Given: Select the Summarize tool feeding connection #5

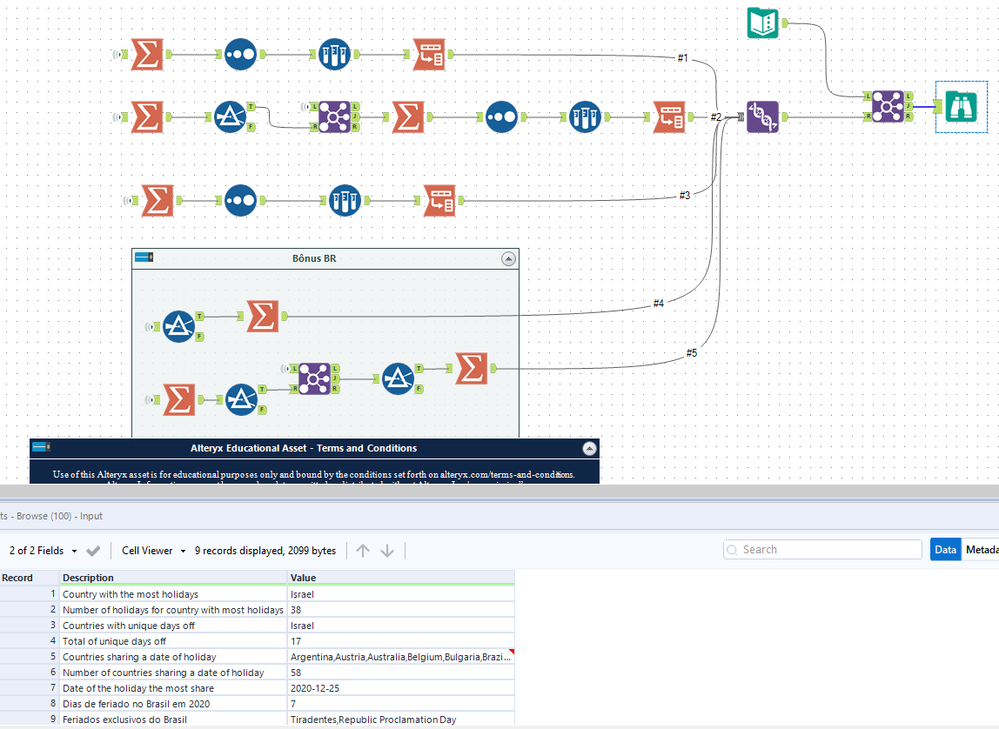Looking at the screenshot, I should 471,368.
